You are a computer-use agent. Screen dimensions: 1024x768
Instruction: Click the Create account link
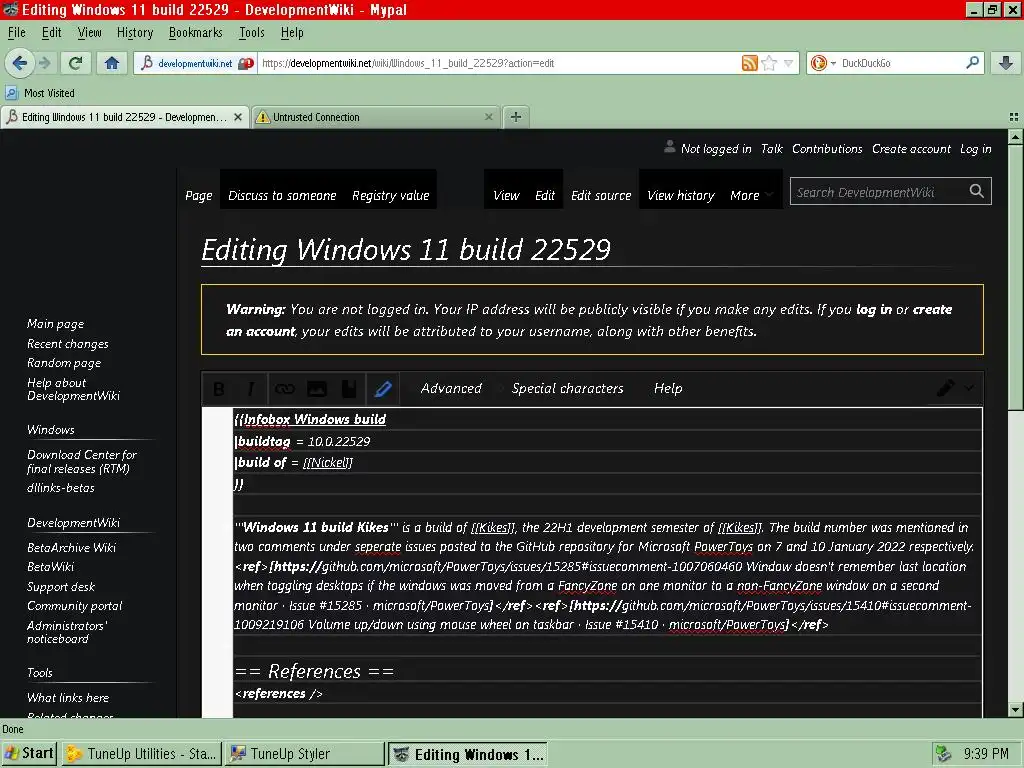pyautogui.click(x=911, y=149)
